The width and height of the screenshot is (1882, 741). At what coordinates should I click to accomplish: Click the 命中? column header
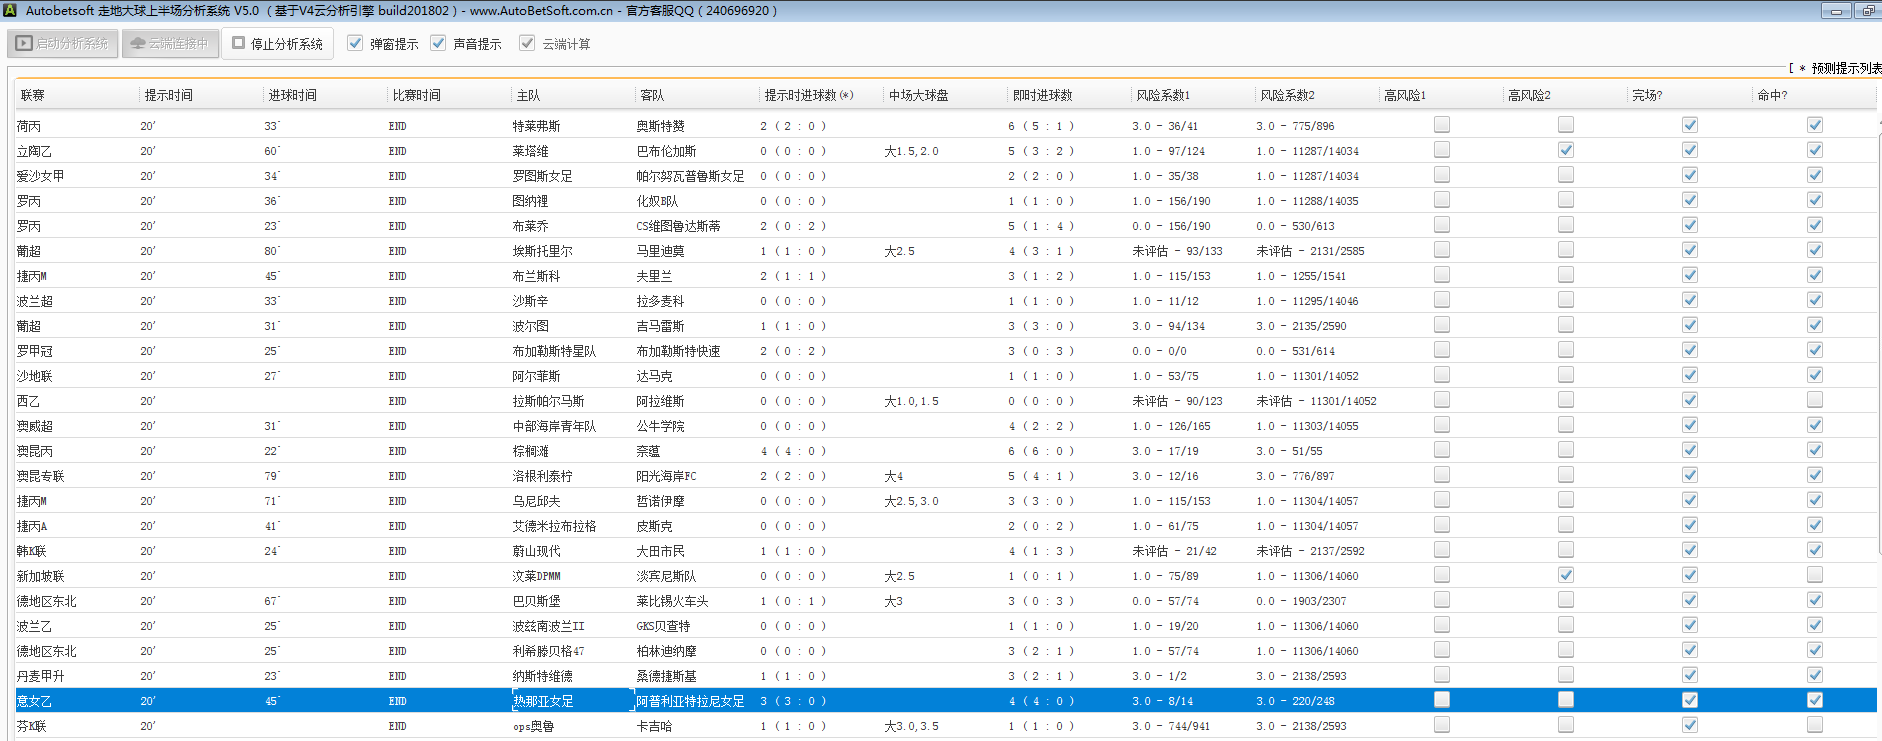point(1772,95)
